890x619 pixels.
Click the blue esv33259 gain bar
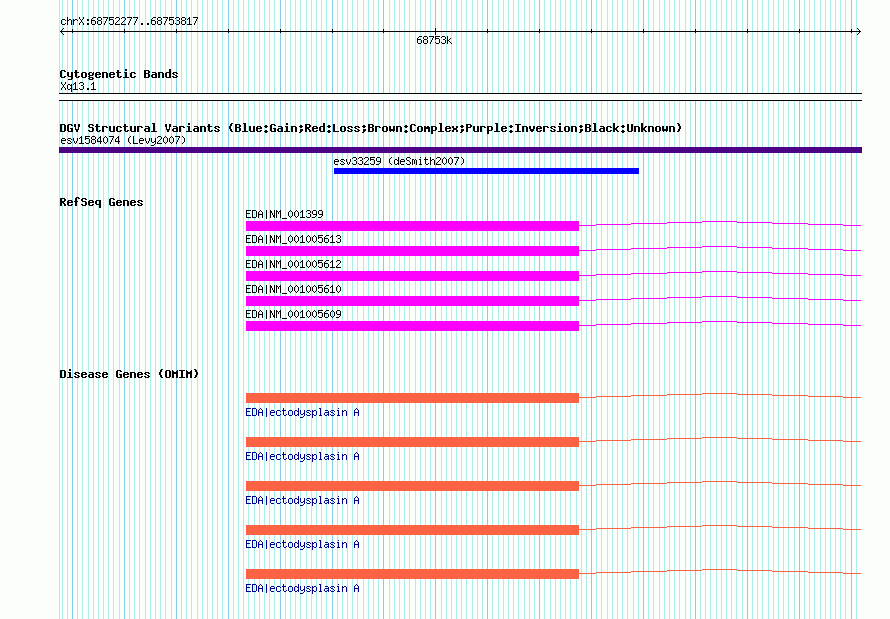[486, 171]
